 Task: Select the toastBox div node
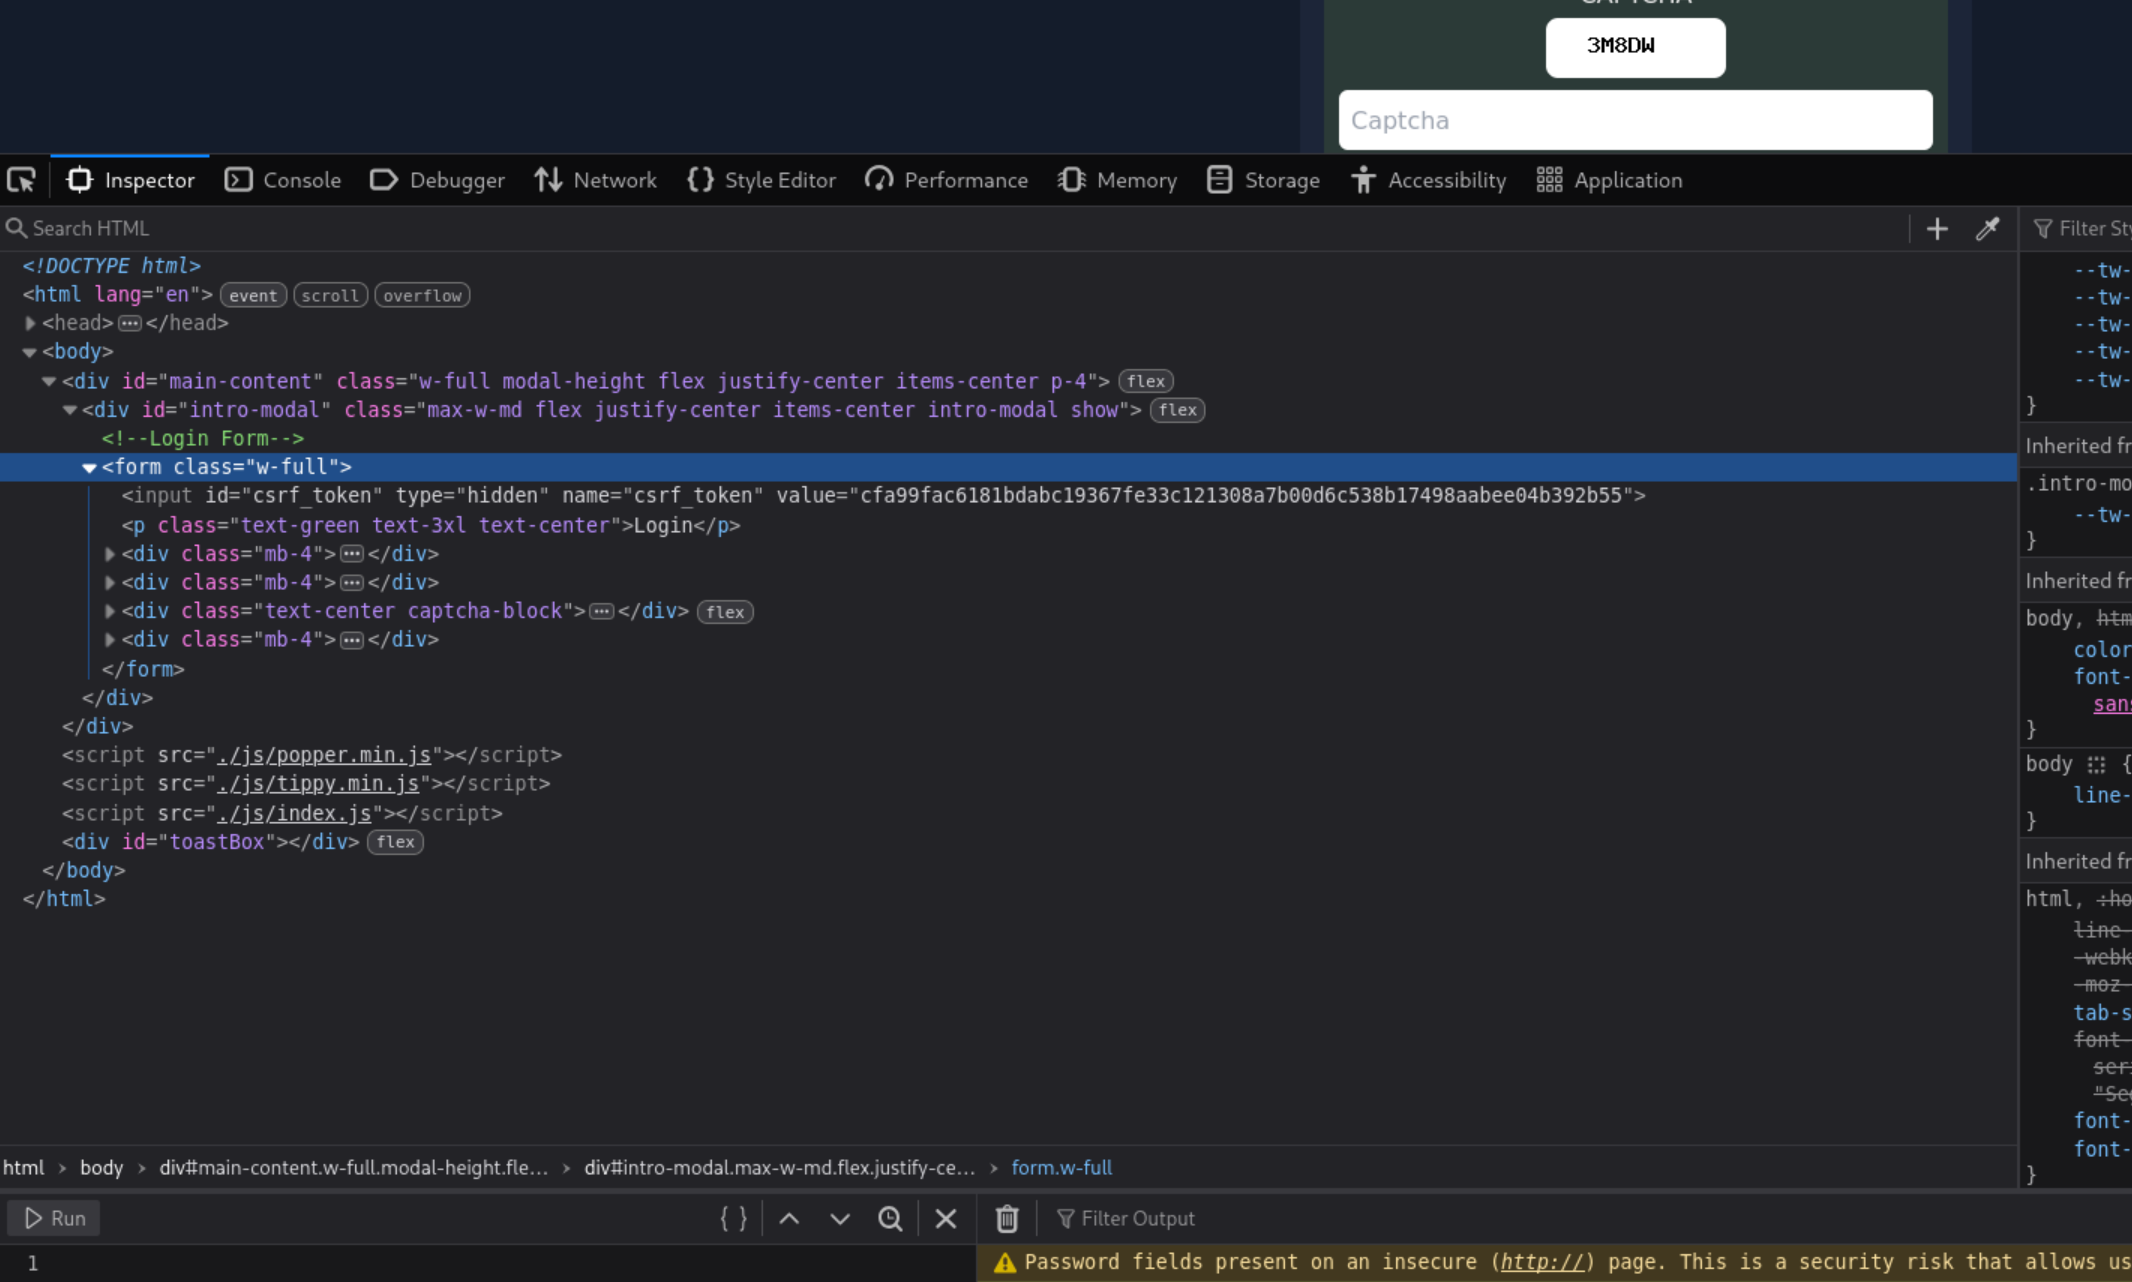pos(210,842)
